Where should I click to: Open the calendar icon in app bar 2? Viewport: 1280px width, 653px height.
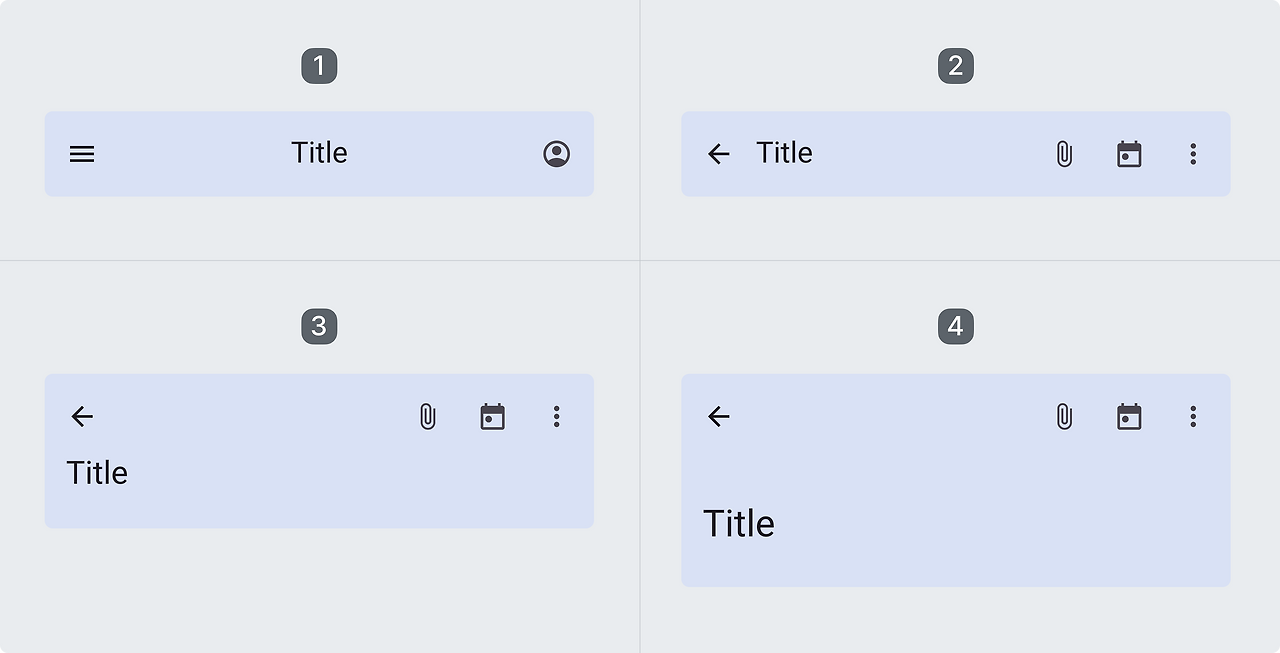click(1129, 154)
